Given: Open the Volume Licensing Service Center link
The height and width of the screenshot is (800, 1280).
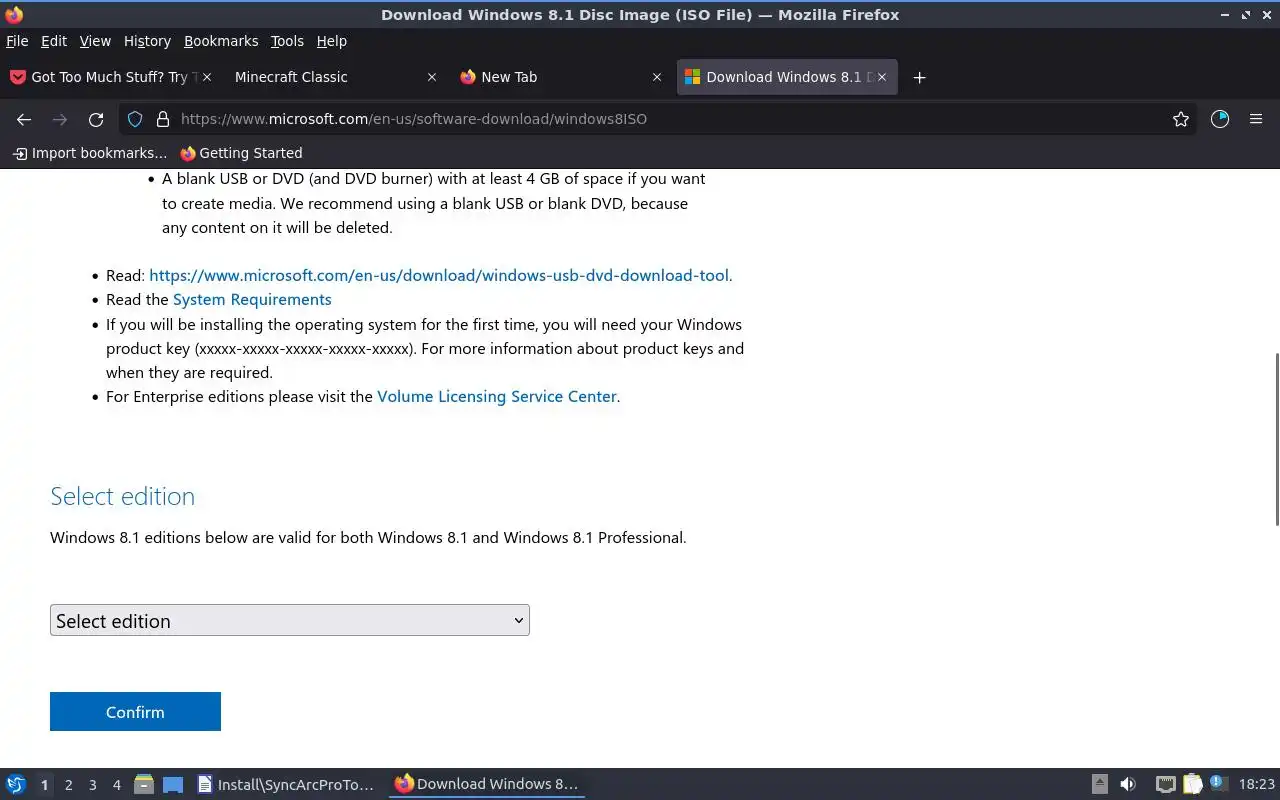Looking at the screenshot, I should (497, 396).
